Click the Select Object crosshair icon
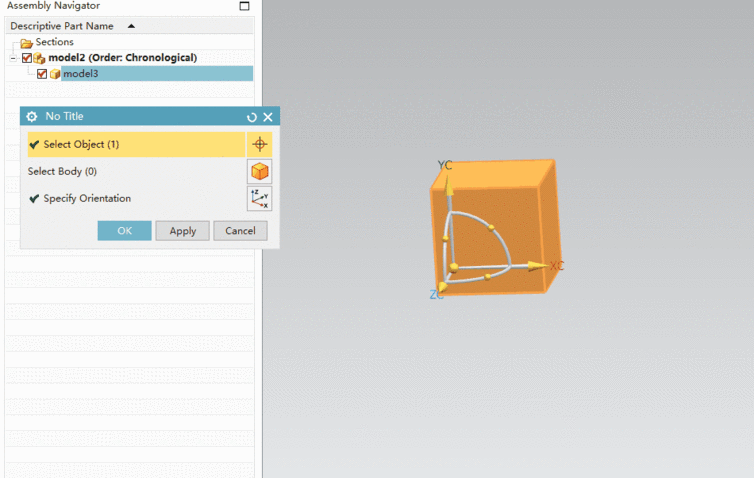The image size is (754, 478). coord(260,144)
